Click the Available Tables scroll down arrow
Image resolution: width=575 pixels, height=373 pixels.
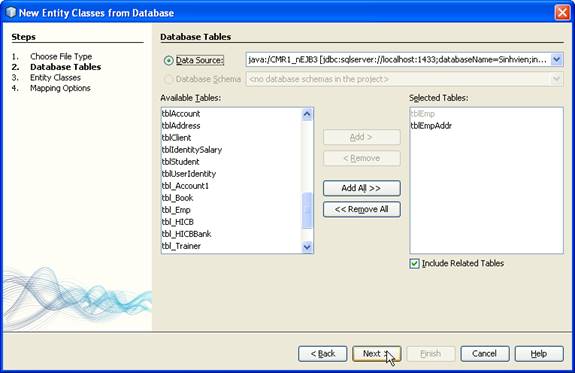click(307, 247)
